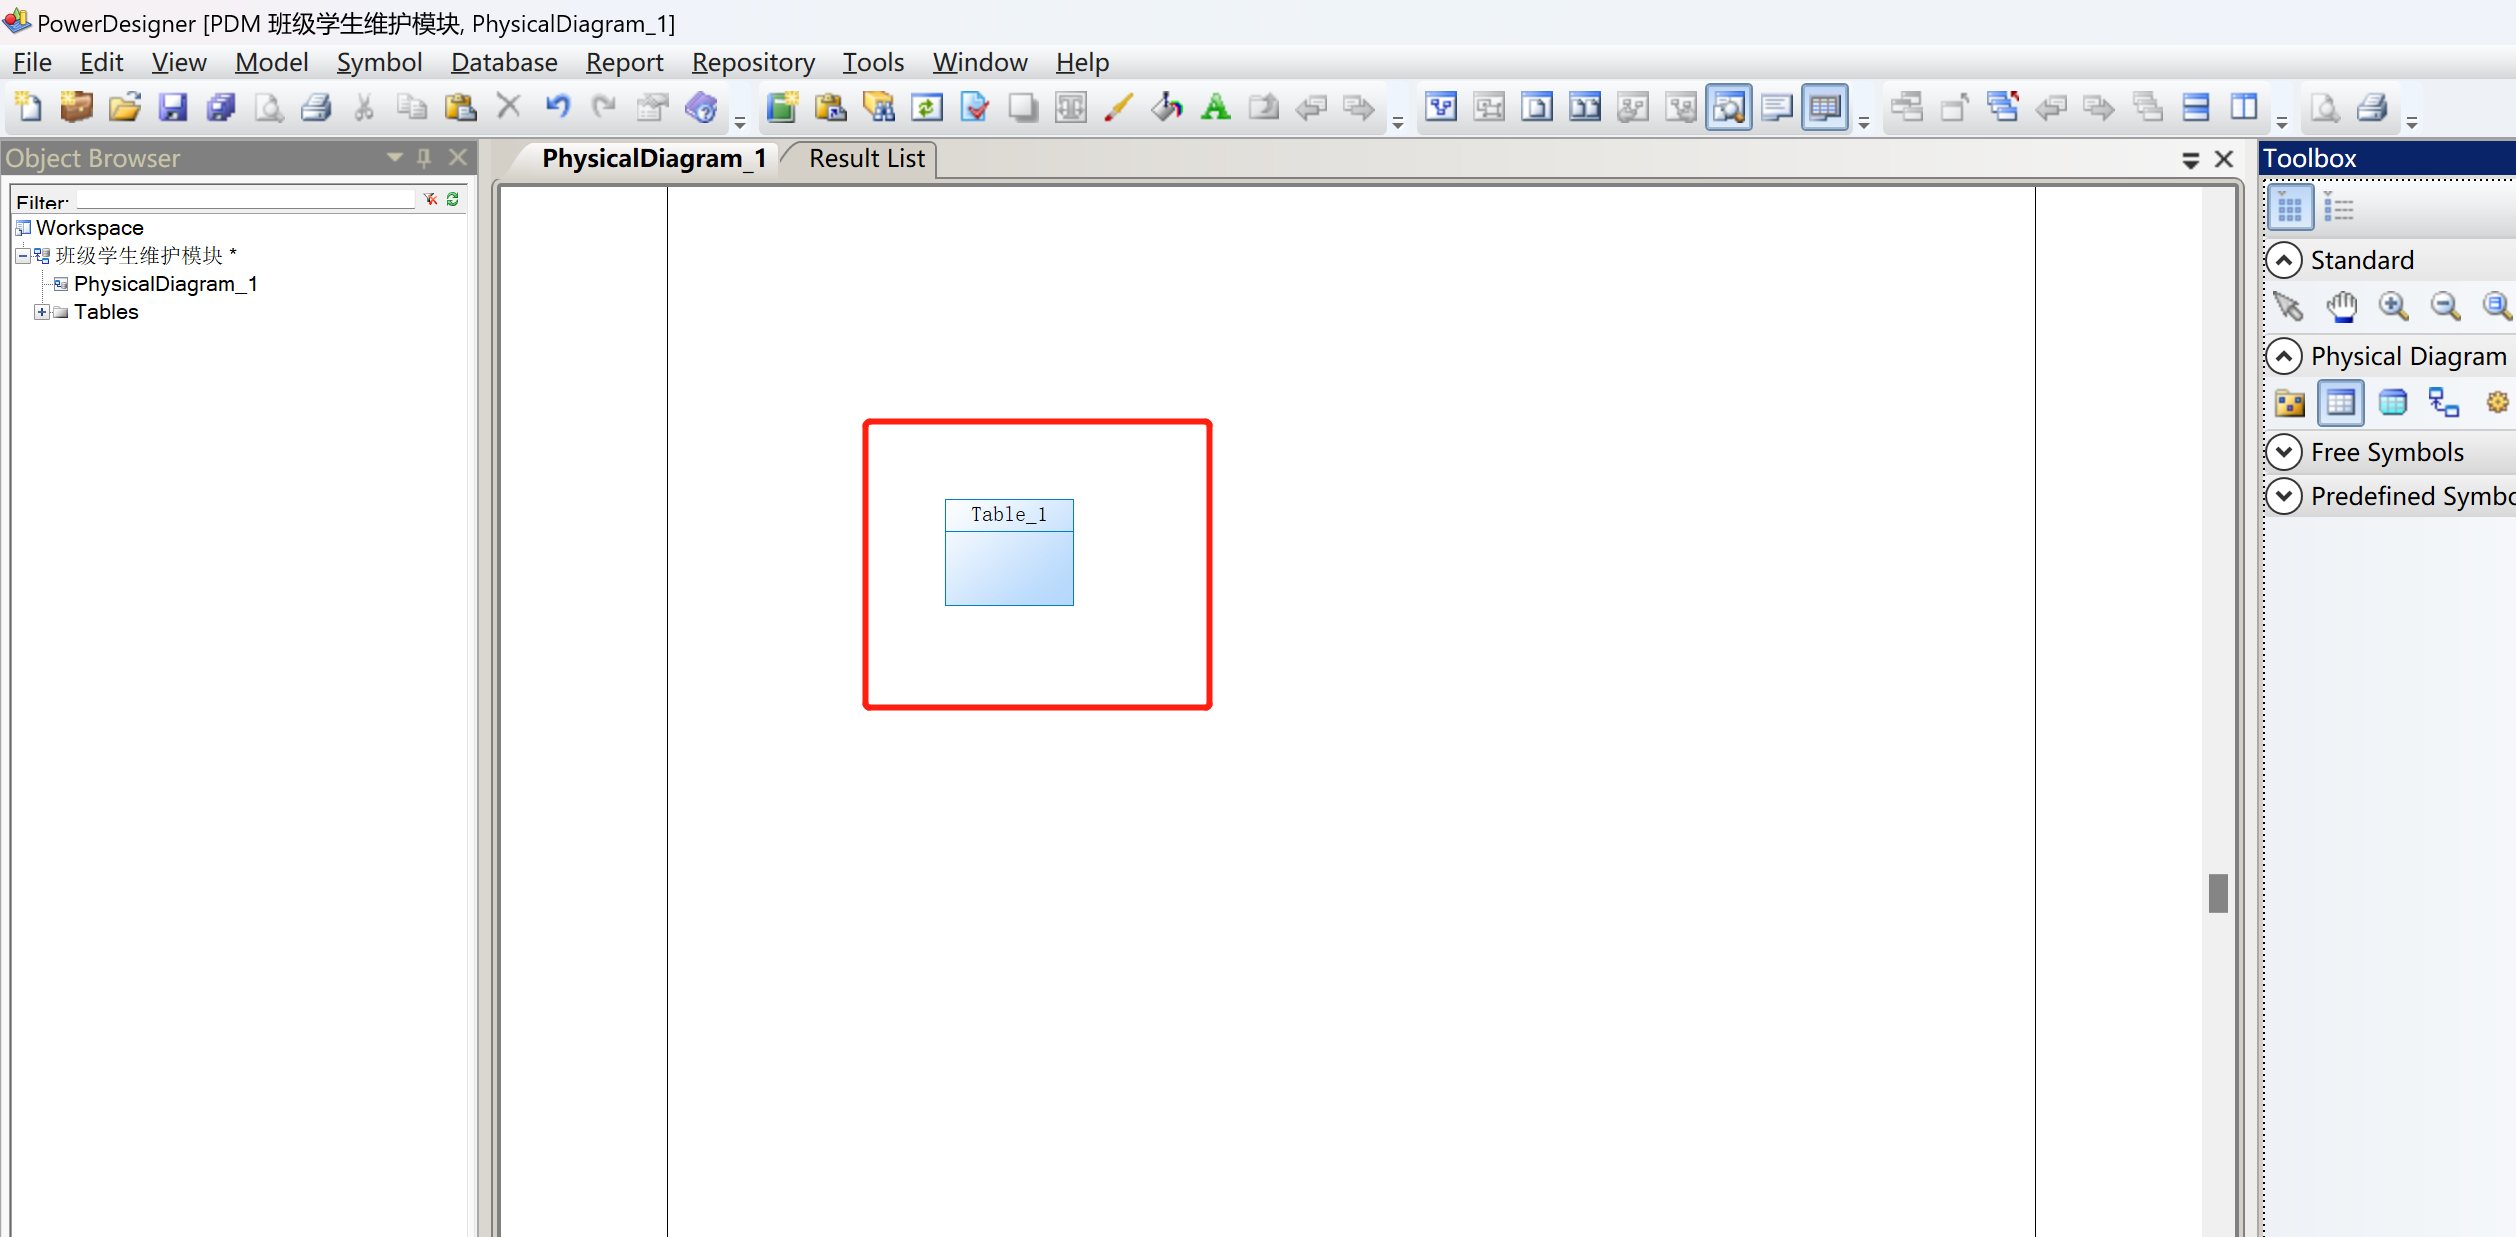Click the Save floppy disk icon
This screenshot has width=2516, height=1237.
pos(173,107)
